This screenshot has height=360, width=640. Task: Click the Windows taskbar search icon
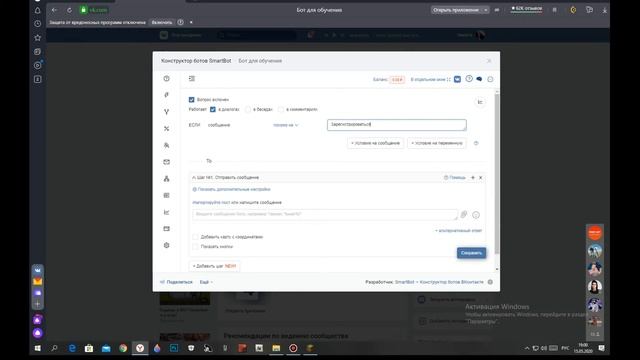click(54, 348)
